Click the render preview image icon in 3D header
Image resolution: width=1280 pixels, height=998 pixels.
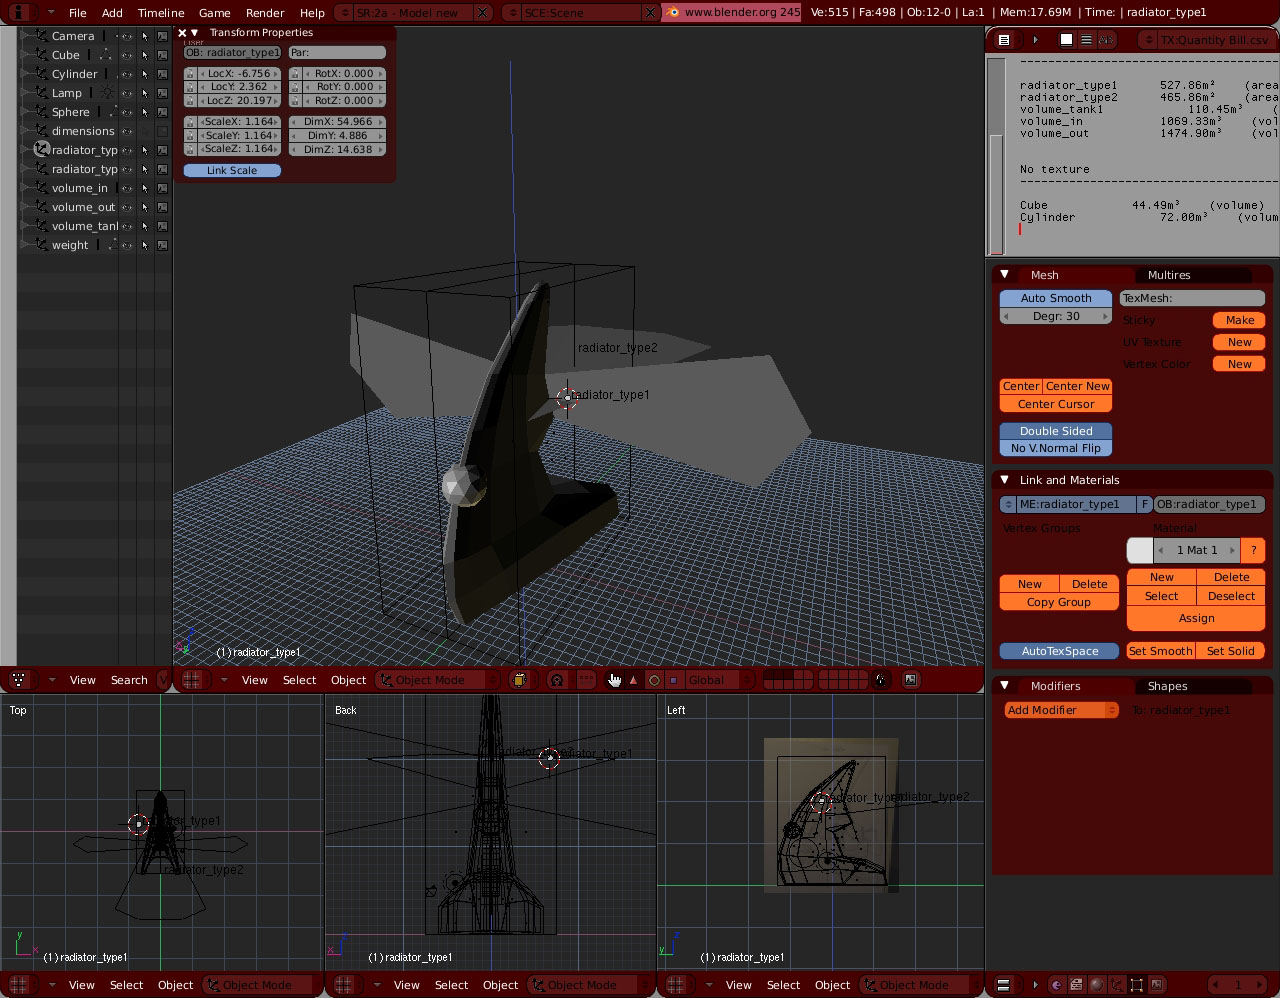[911, 680]
